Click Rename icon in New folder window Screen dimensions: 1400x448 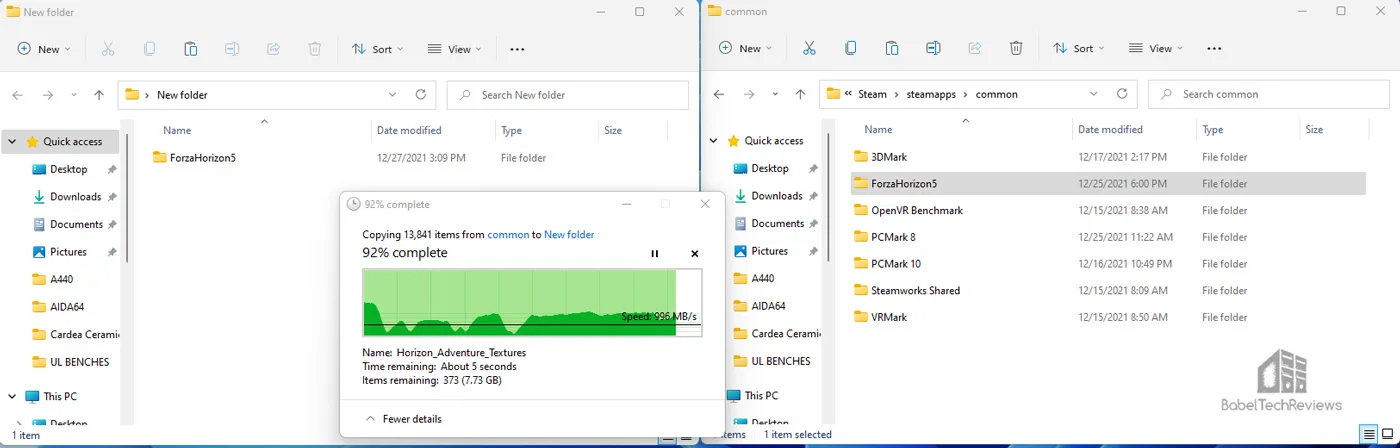point(232,48)
